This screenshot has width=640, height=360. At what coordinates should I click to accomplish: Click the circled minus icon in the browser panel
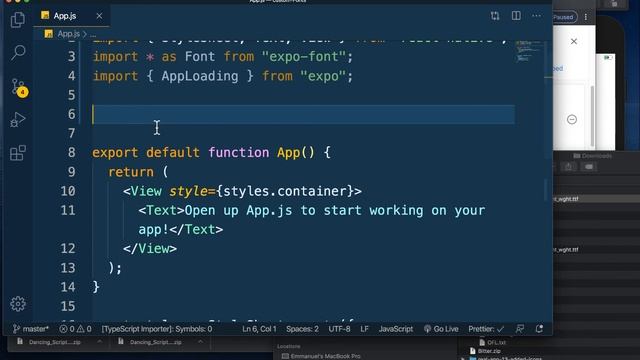pos(572,120)
